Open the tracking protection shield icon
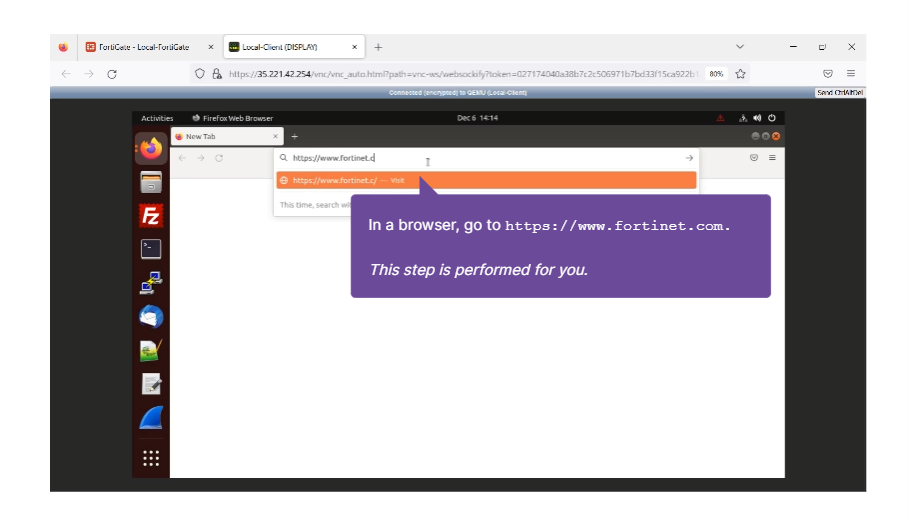This screenshot has width=908, height=525. [200, 74]
